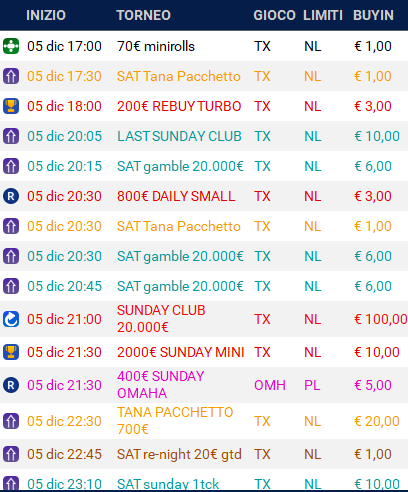Click the GIOCO column header
This screenshot has height=492, width=408.
pyautogui.click(x=274, y=15)
